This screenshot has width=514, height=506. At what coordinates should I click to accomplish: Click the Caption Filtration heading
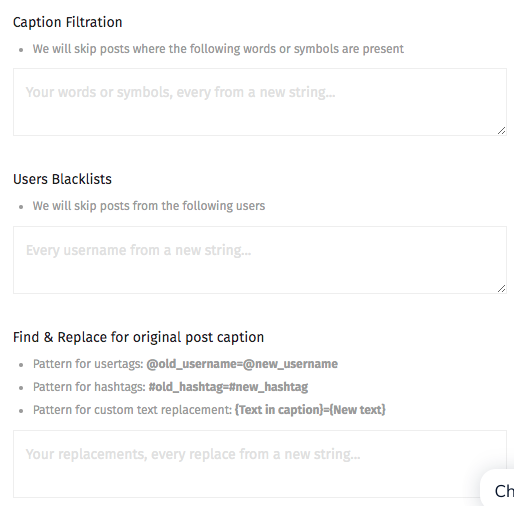click(68, 22)
